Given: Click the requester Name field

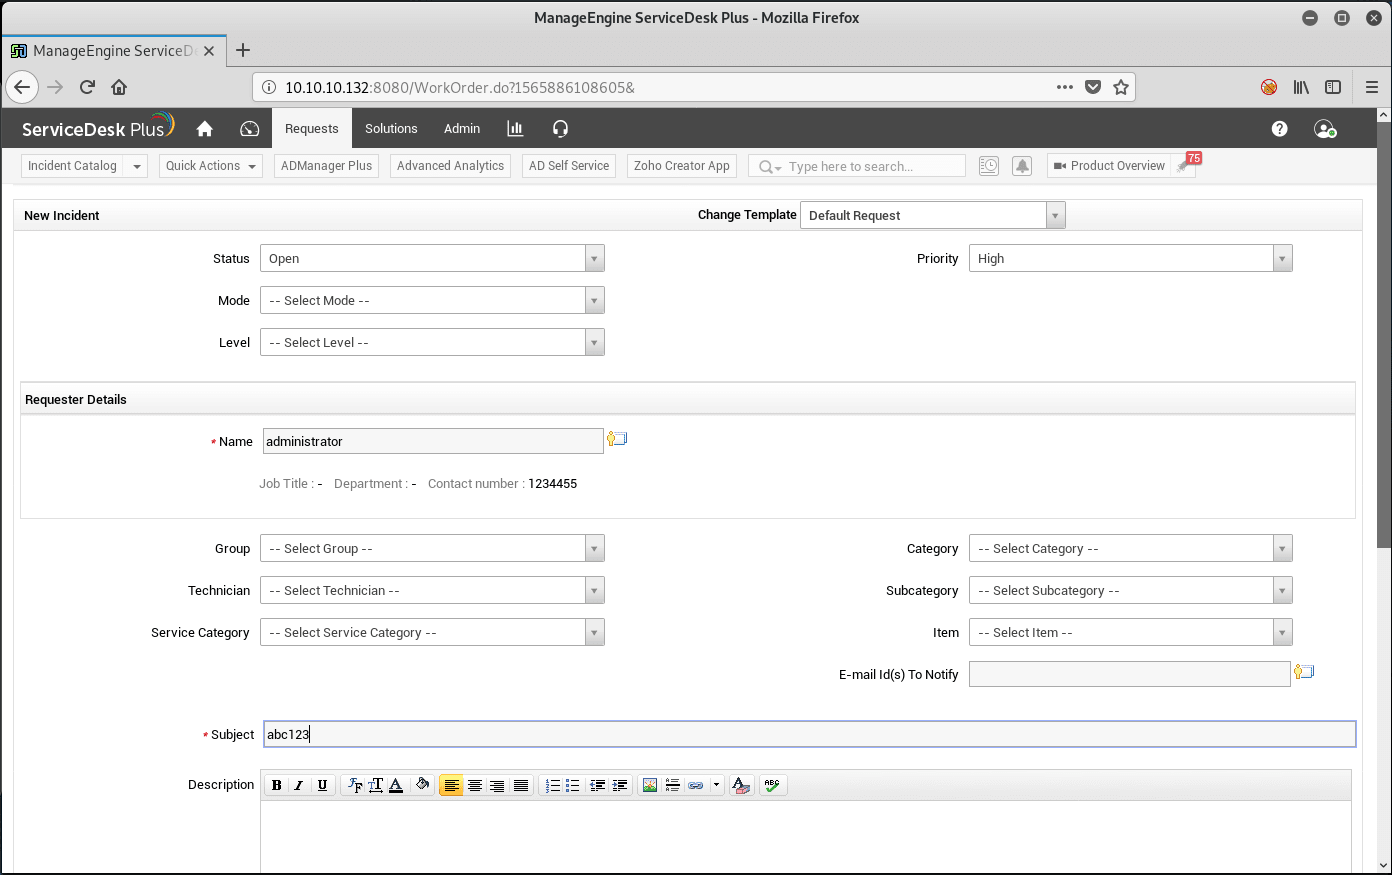Looking at the screenshot, I should (433, 441).
